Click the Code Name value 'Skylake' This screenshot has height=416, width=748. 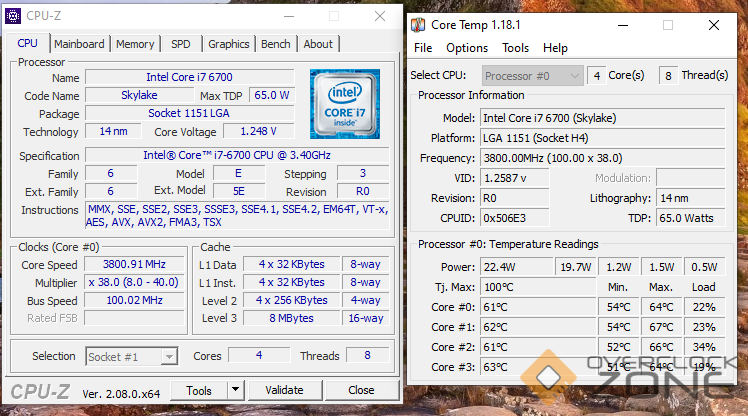point(139,95)
